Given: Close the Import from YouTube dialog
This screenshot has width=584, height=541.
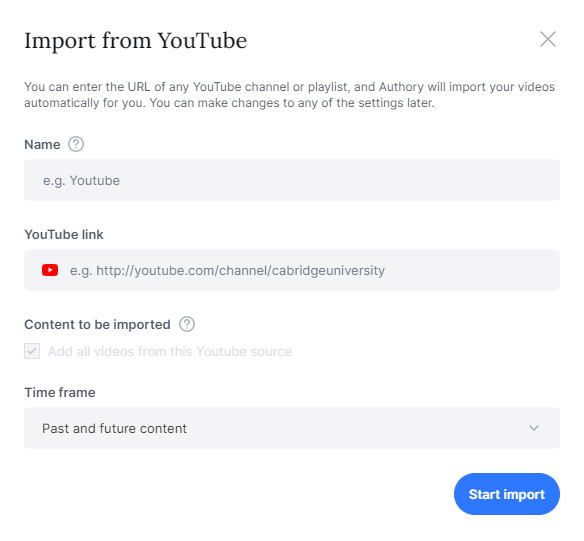Looking at the screenshot, I should click(548, 39).
